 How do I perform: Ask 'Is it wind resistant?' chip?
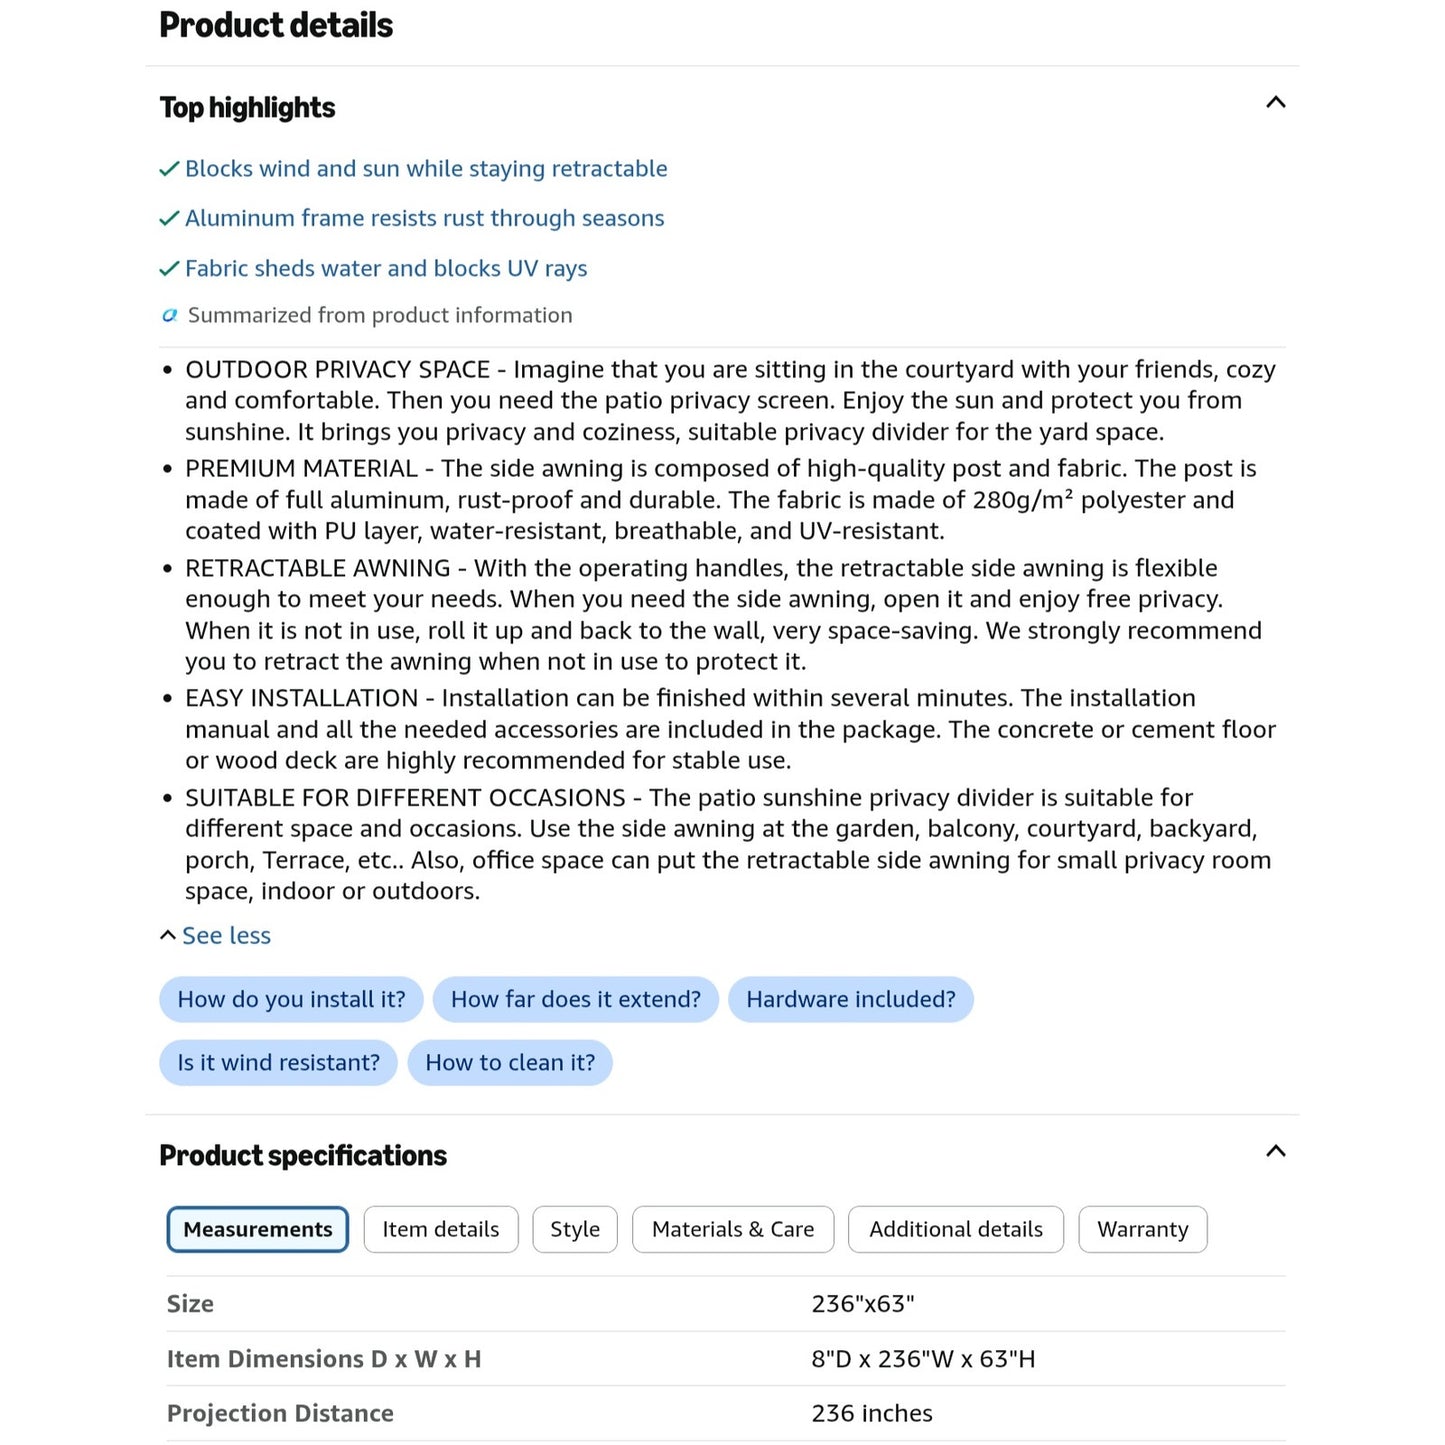click(279, 1063)
